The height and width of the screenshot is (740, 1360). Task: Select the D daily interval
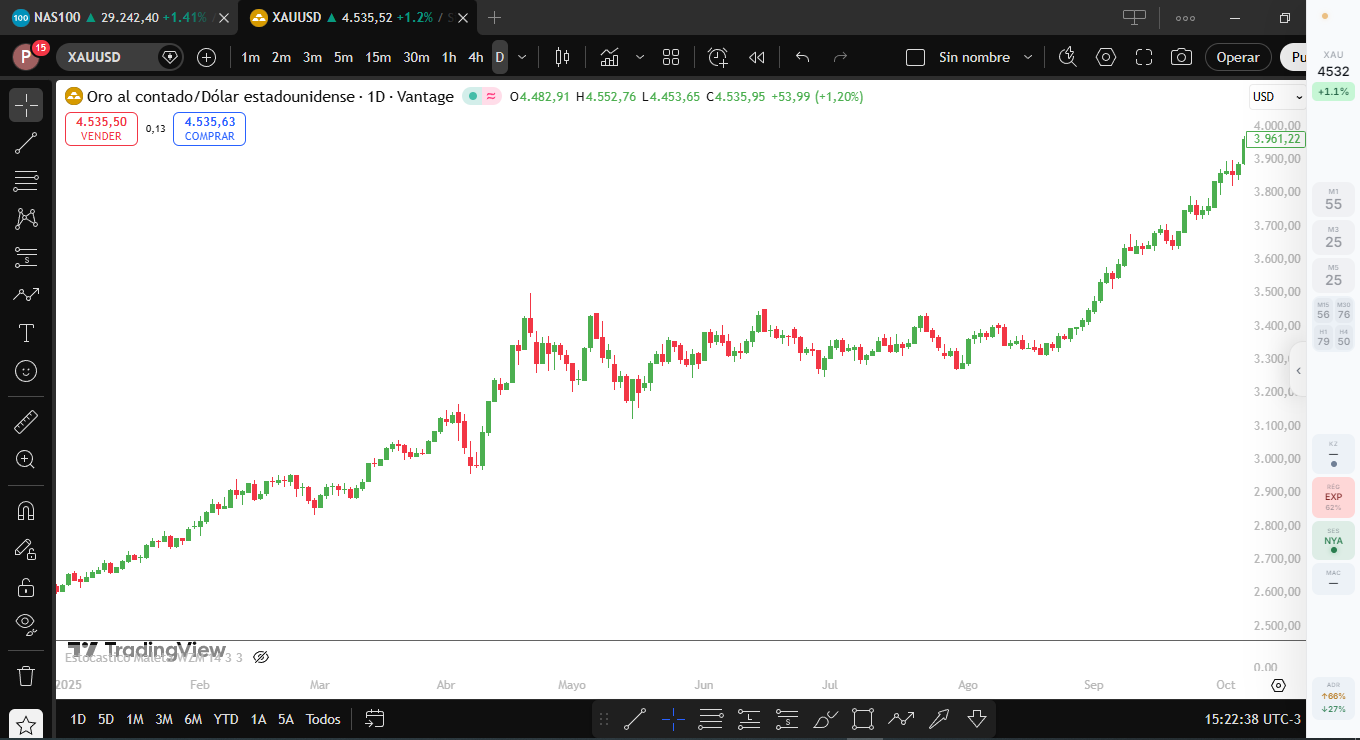pyautogui.click(x=500, y=57)
